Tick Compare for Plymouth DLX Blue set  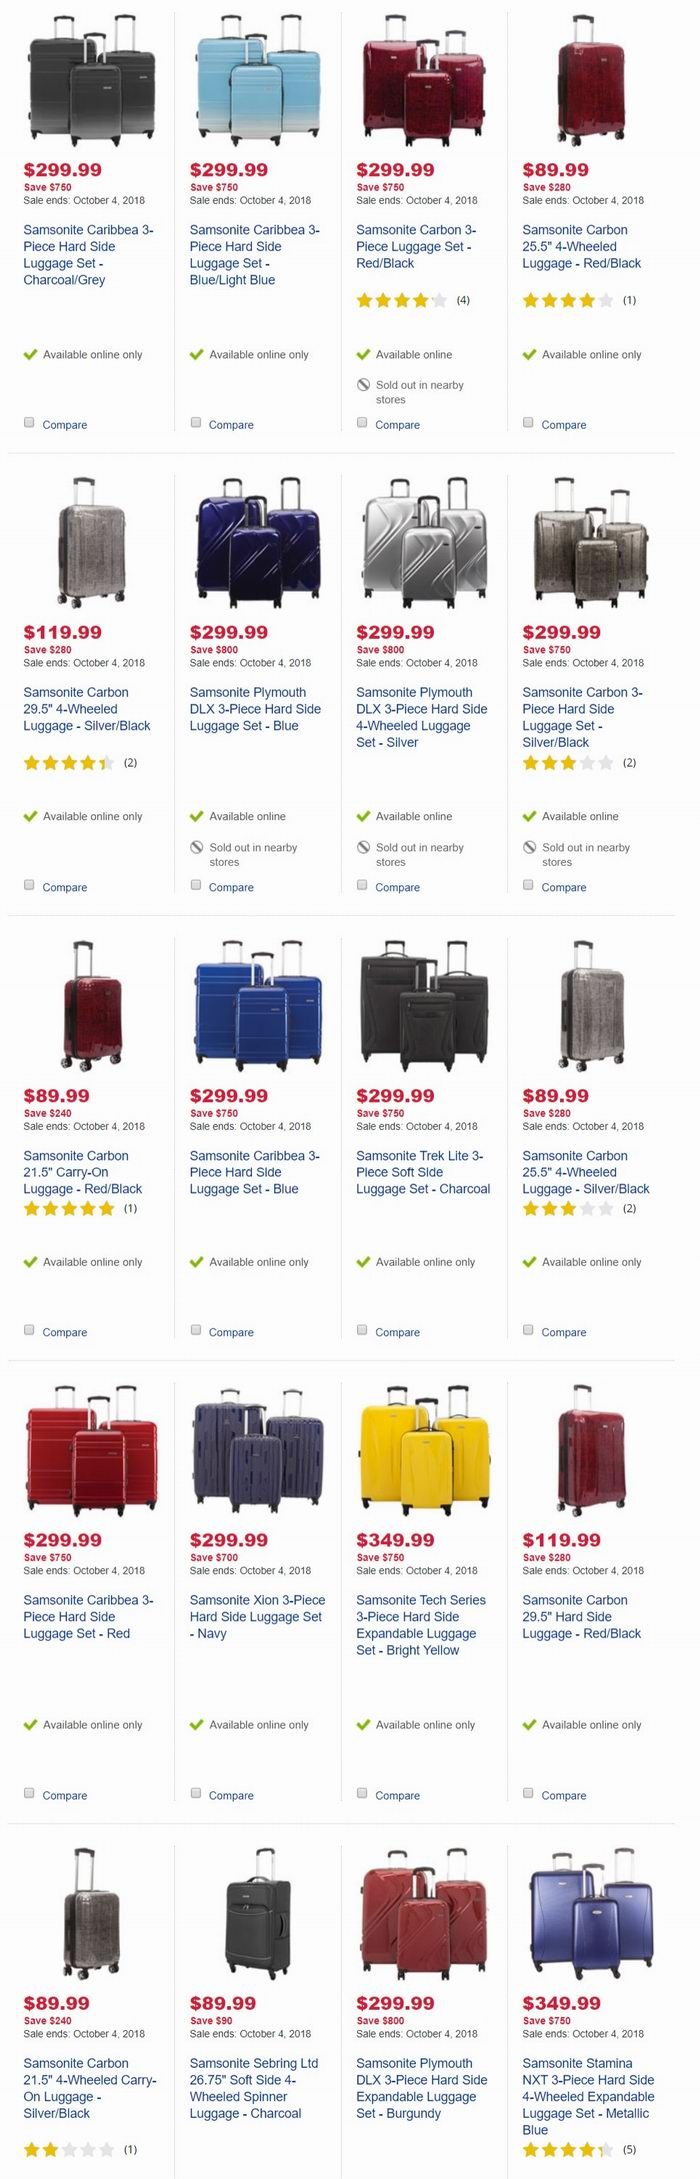[196, 884]
